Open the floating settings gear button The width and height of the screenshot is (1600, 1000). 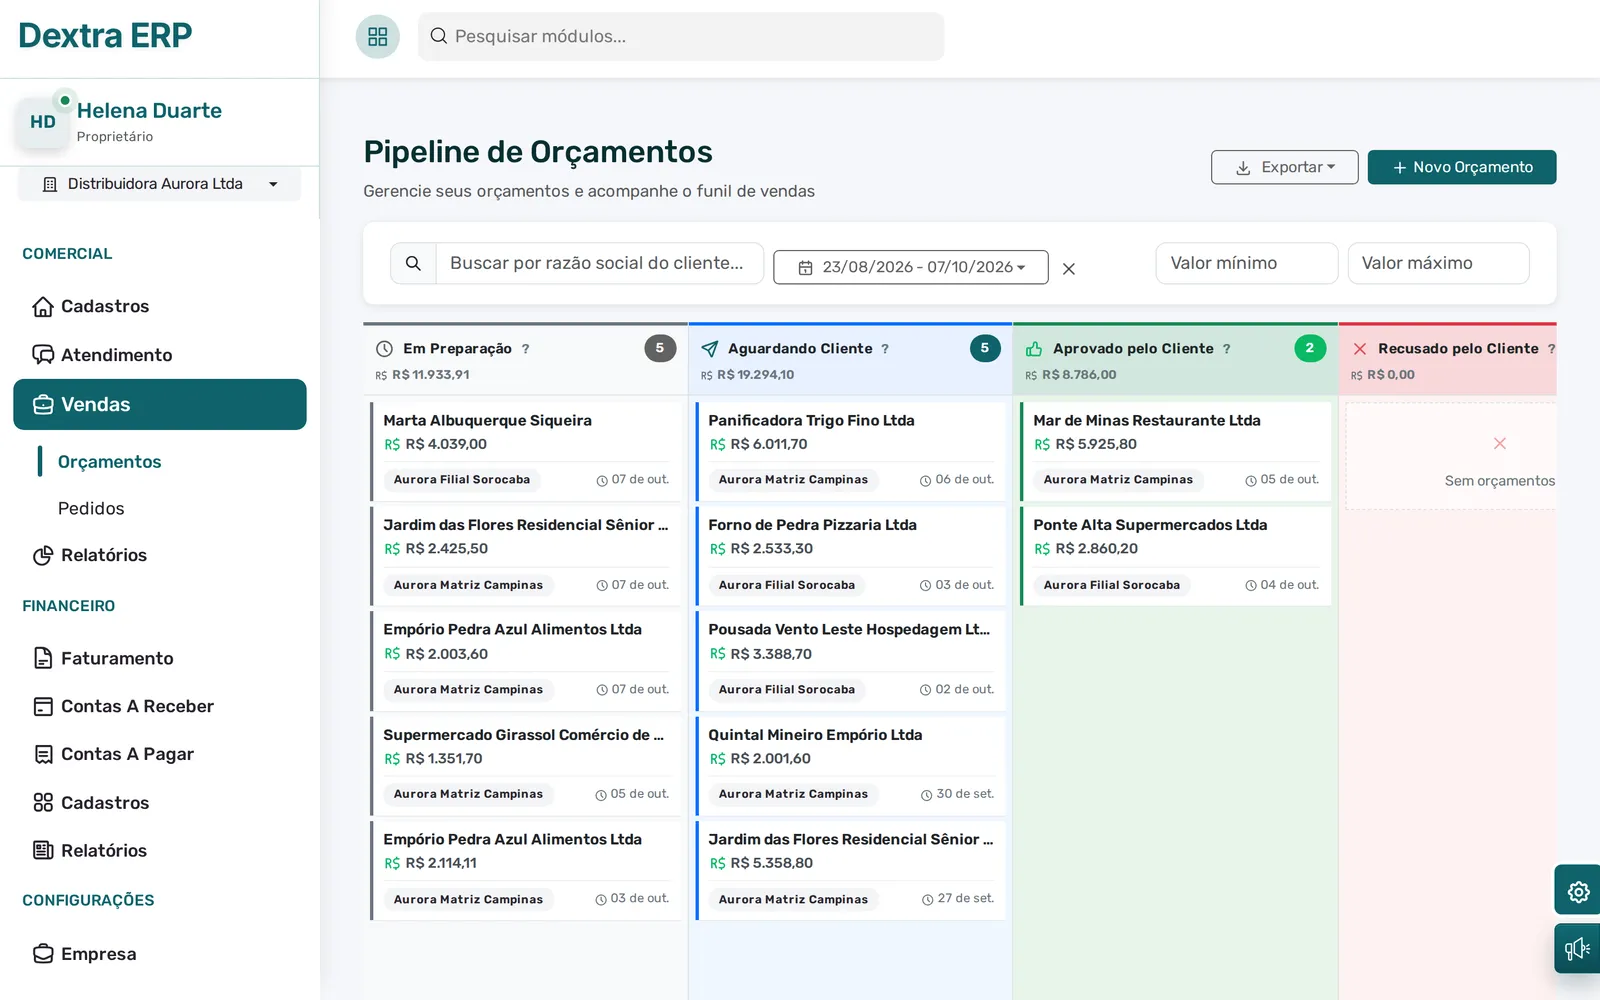(1578, 891)
